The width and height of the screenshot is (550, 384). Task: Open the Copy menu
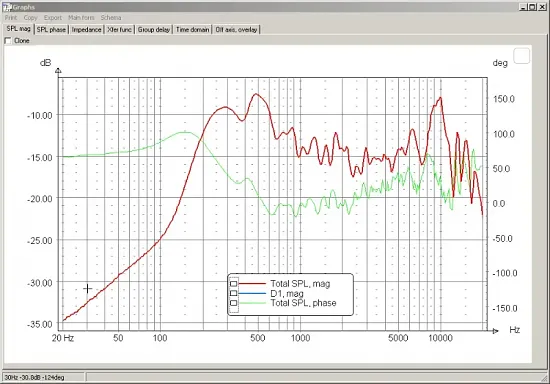pos(30,18)
